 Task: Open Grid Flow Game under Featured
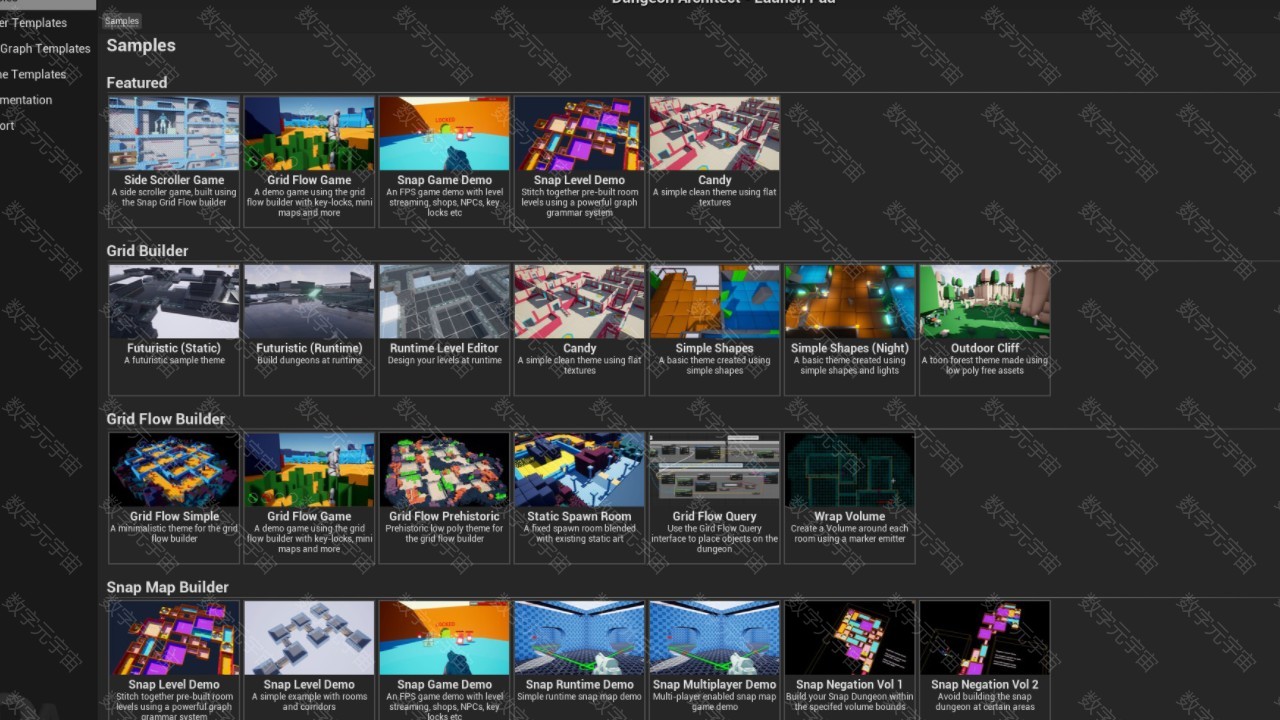[309, 161]
